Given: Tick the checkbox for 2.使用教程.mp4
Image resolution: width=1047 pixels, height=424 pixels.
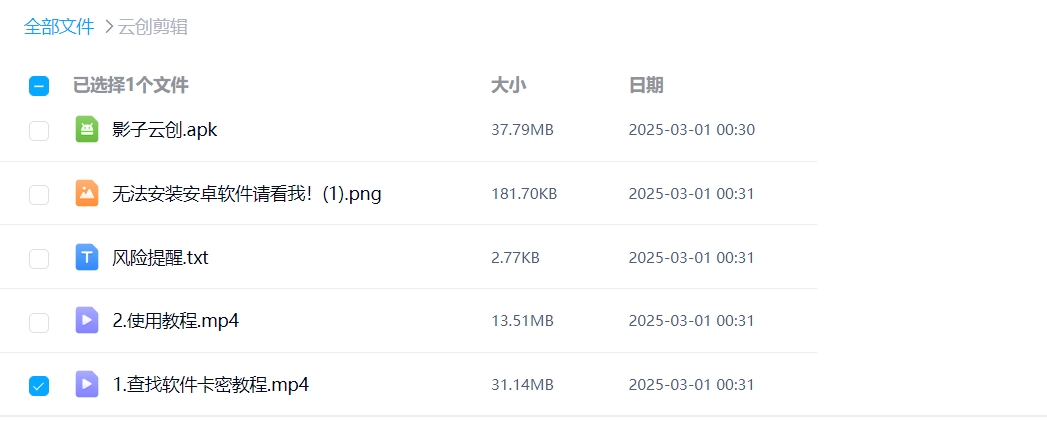Looking at the screenshot, I should [x=39, y=322].
